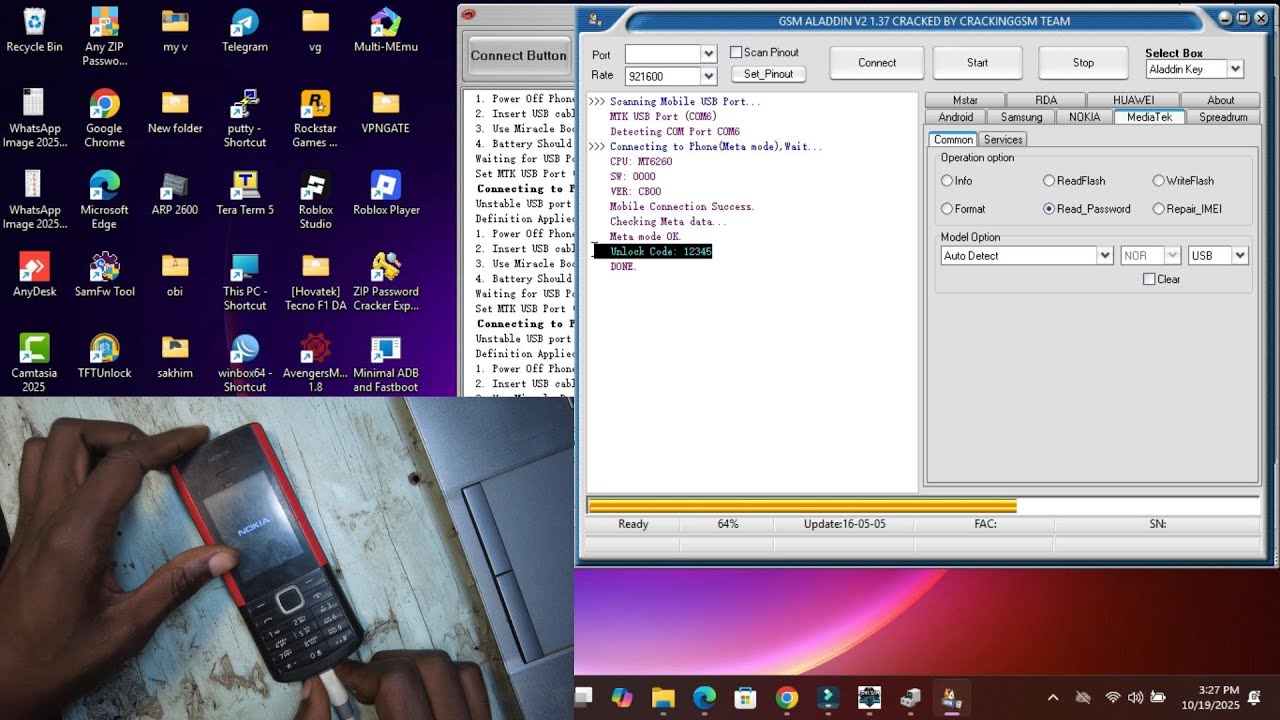Launch Tera Term 5 from desktop
Image resolution: width=1280 pixels, height=720 pixels.
click(x=245, y=193)
